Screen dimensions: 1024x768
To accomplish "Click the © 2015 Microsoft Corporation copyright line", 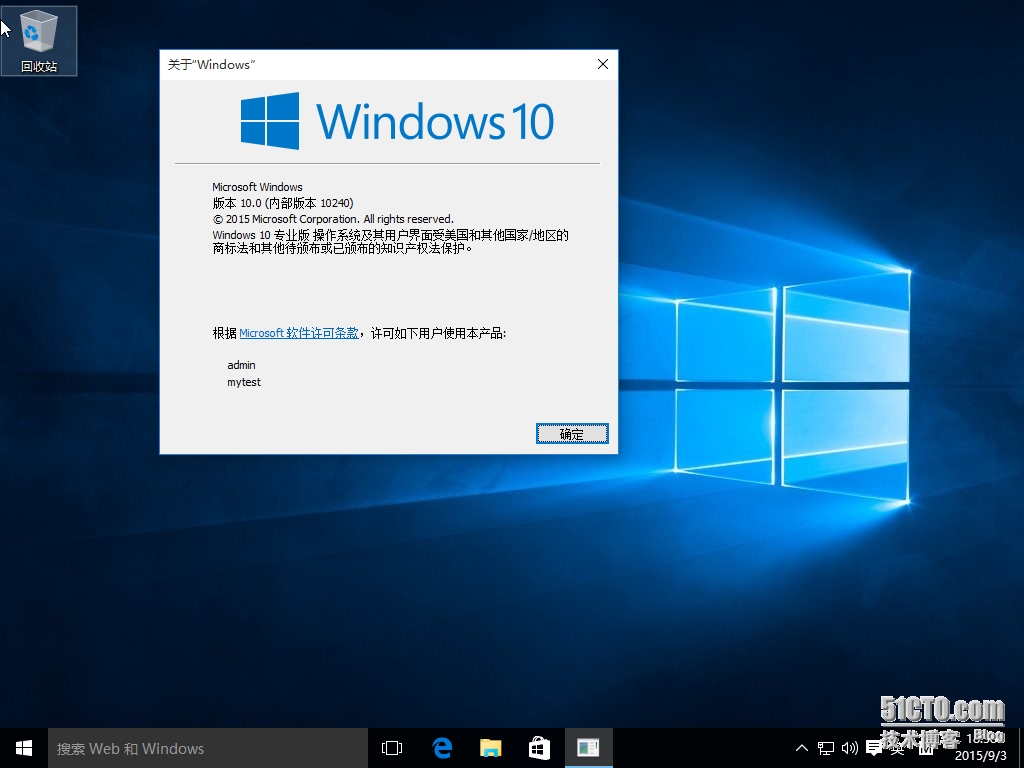I will click(333, 219).
